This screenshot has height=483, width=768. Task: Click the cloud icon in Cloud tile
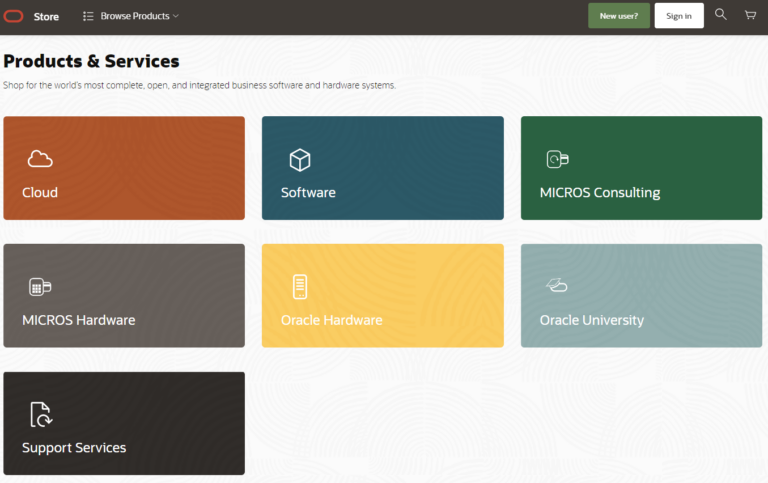[40, 159]
